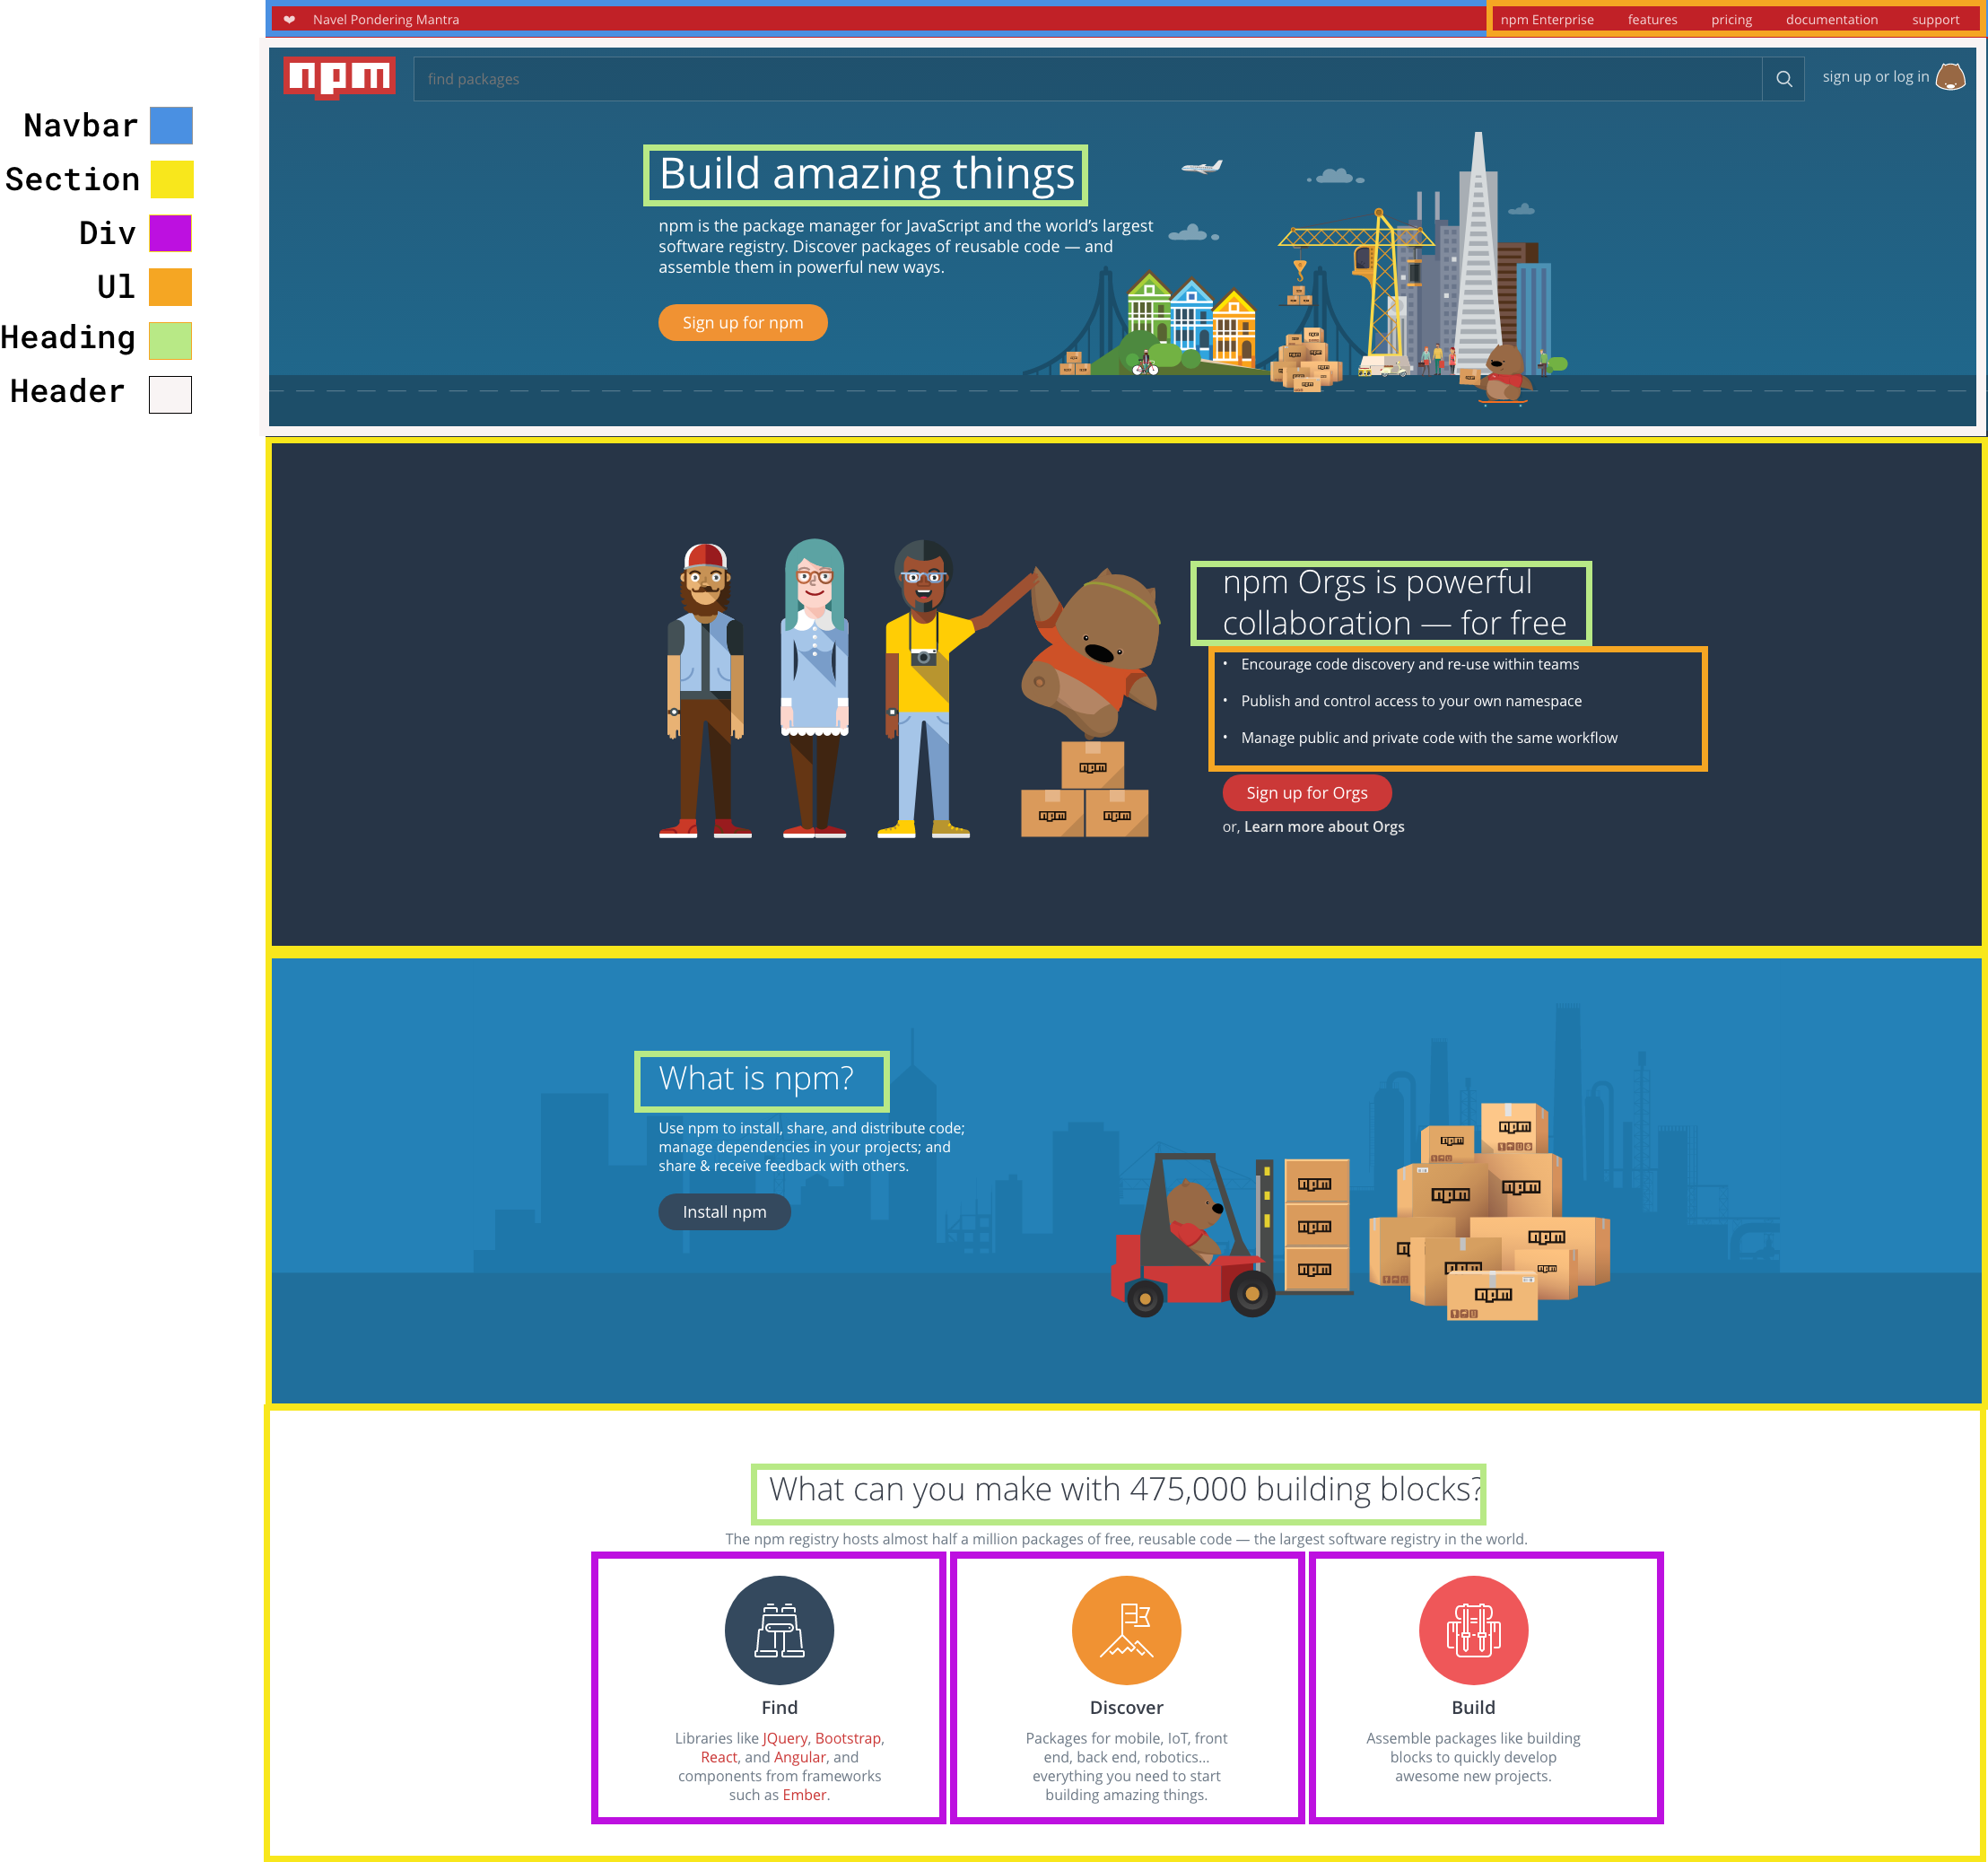The width and height of the screenshot is (1988, 1862).
Task: Open the pricing menu item
Action: click(x=1731, y=19)
